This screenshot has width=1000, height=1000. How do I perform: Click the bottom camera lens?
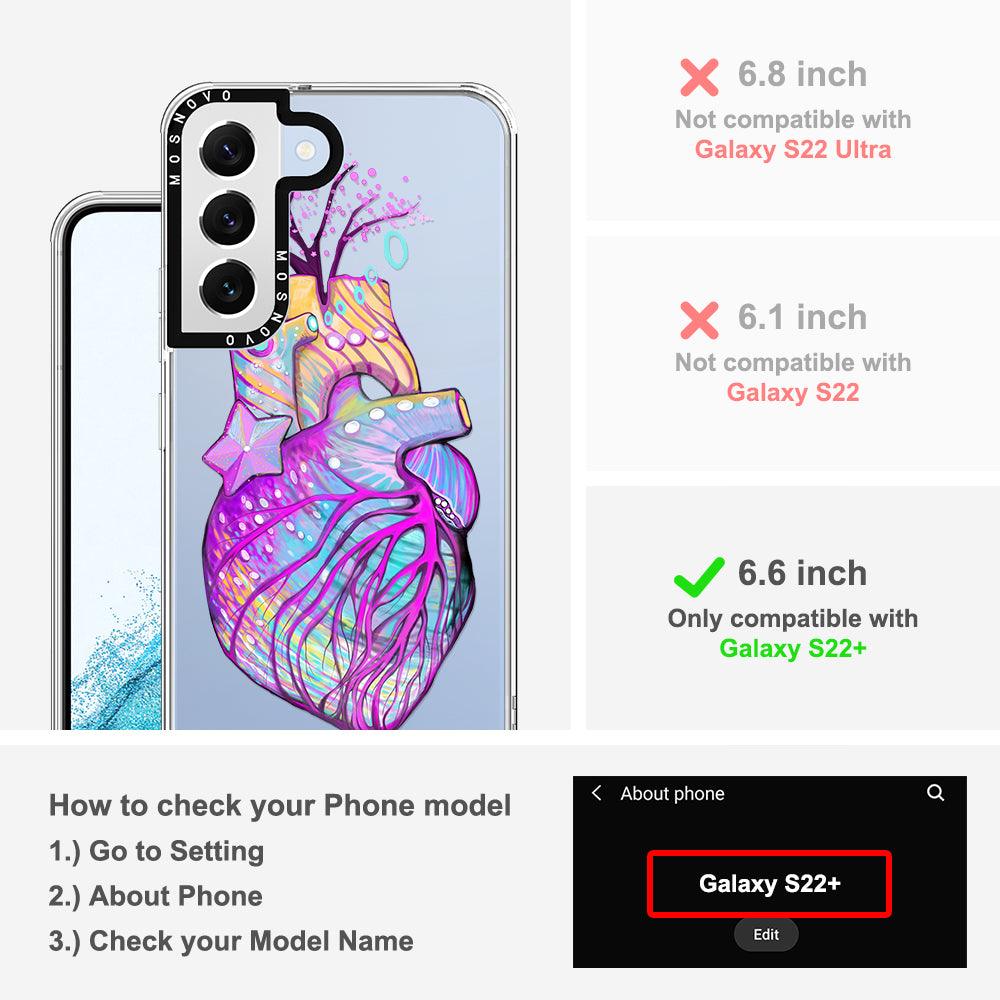228,287
